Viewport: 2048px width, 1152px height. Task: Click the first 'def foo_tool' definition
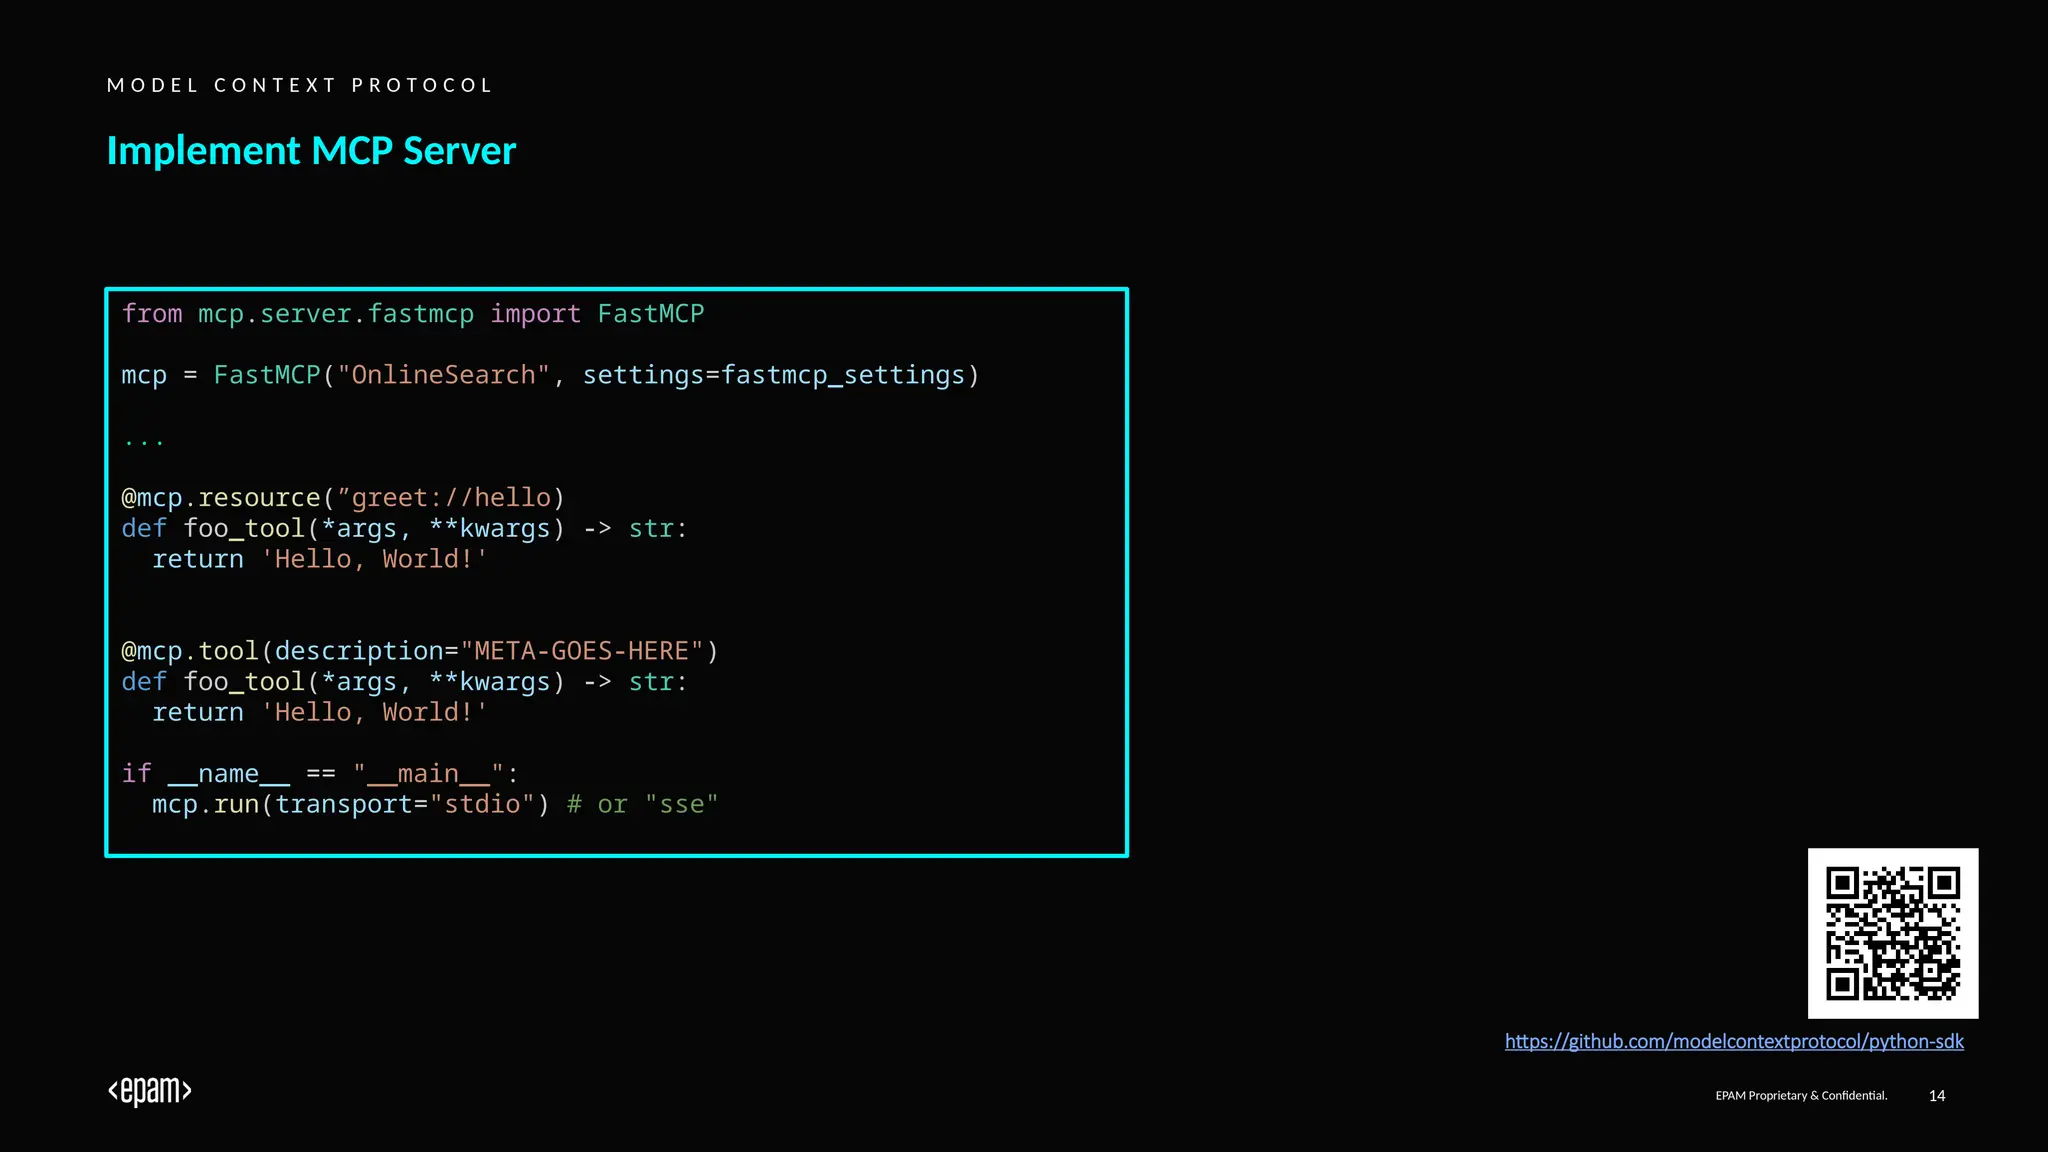click(x=404, y=529)
